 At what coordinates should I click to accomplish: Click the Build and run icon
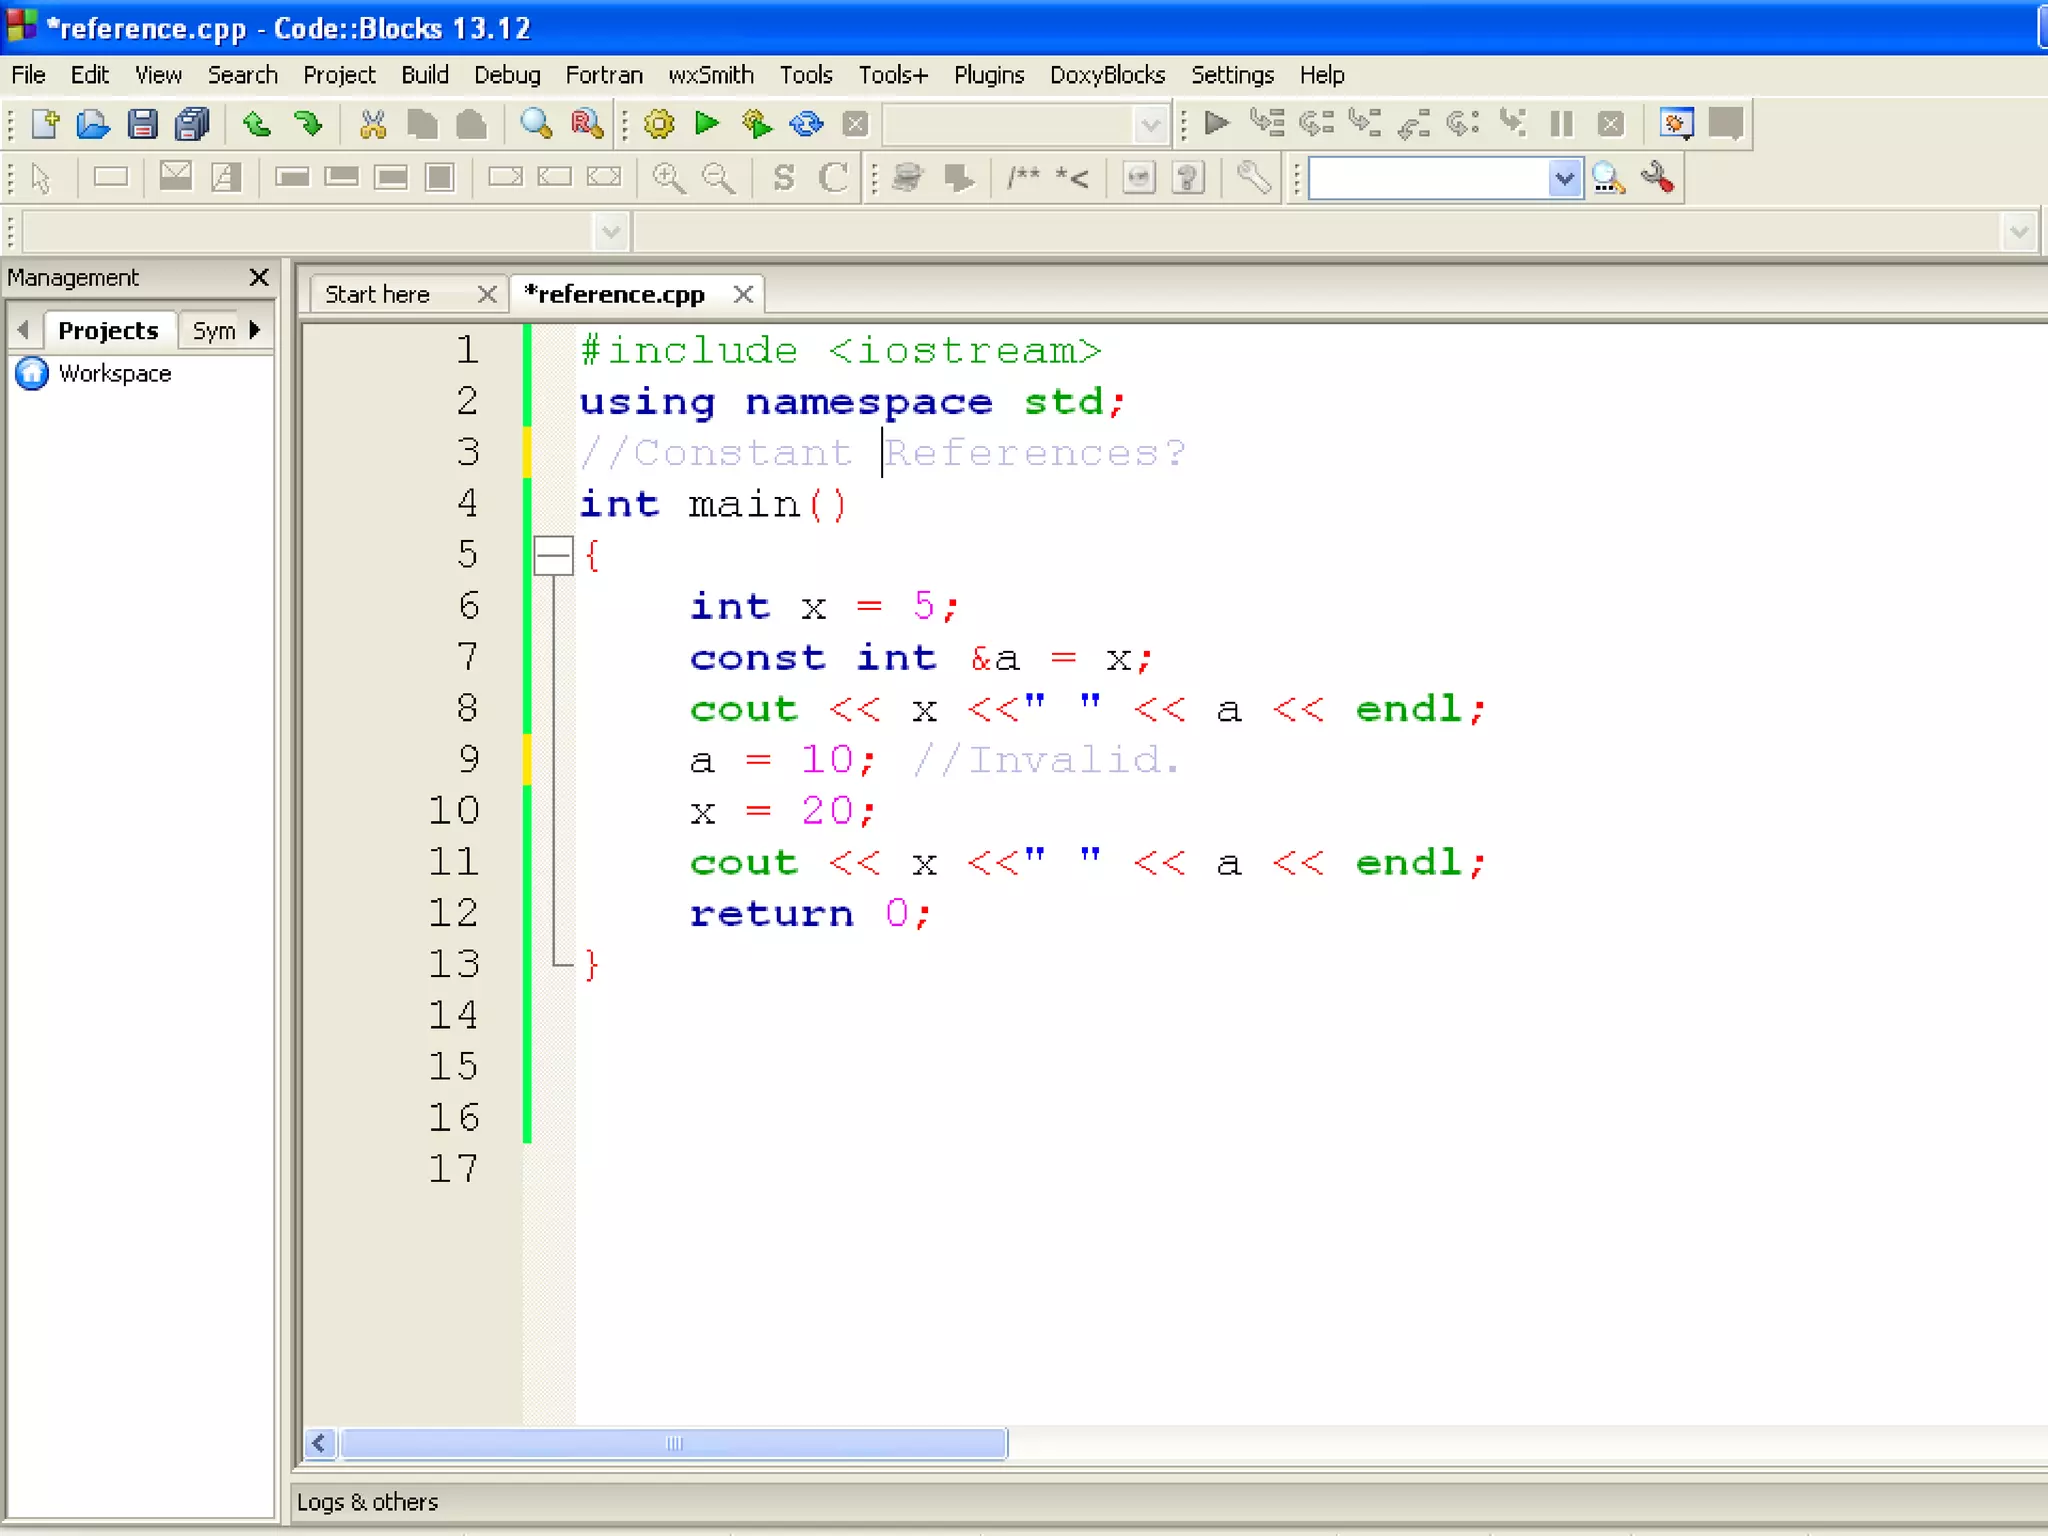(x=757, y=124)
